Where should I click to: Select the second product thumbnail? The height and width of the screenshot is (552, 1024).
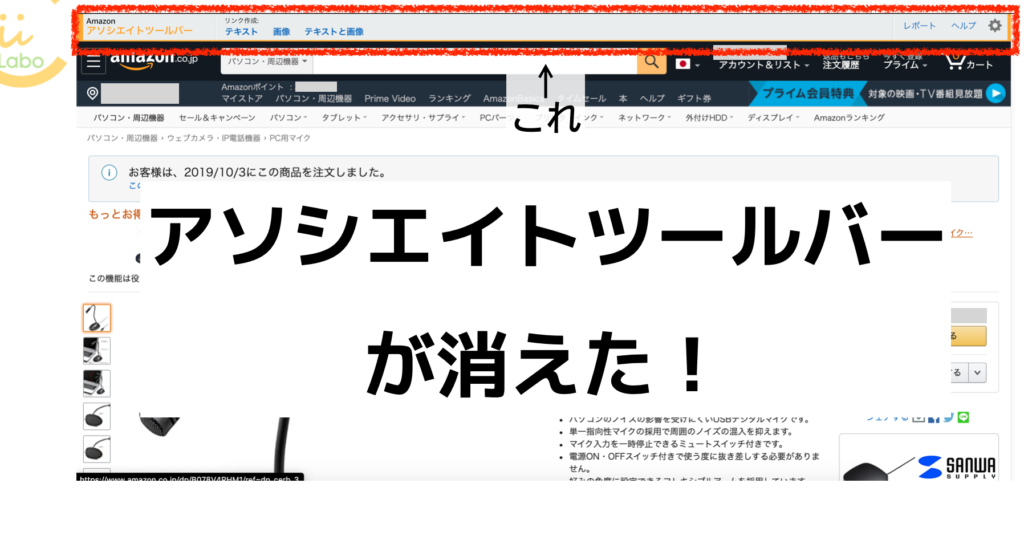tap(97, 351)
